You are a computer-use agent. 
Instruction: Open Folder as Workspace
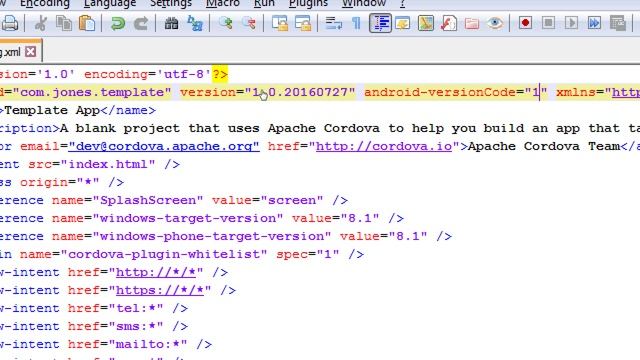pos(472,23)
